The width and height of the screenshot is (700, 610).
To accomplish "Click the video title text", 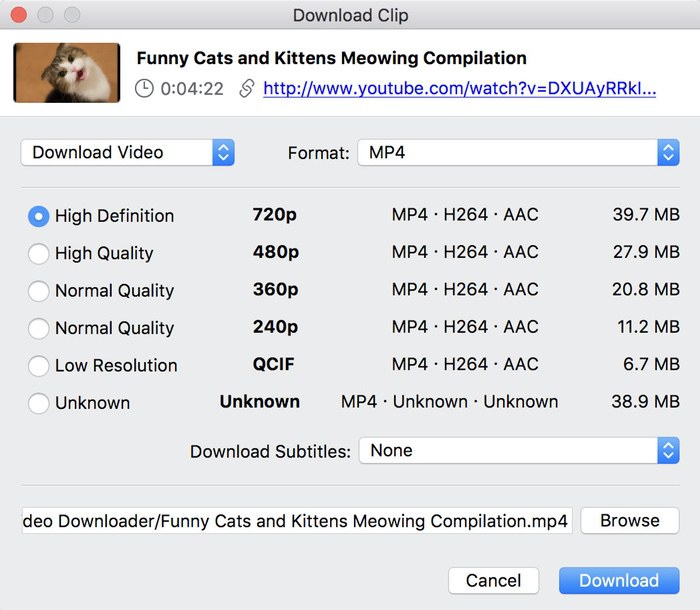I will 331,58.
